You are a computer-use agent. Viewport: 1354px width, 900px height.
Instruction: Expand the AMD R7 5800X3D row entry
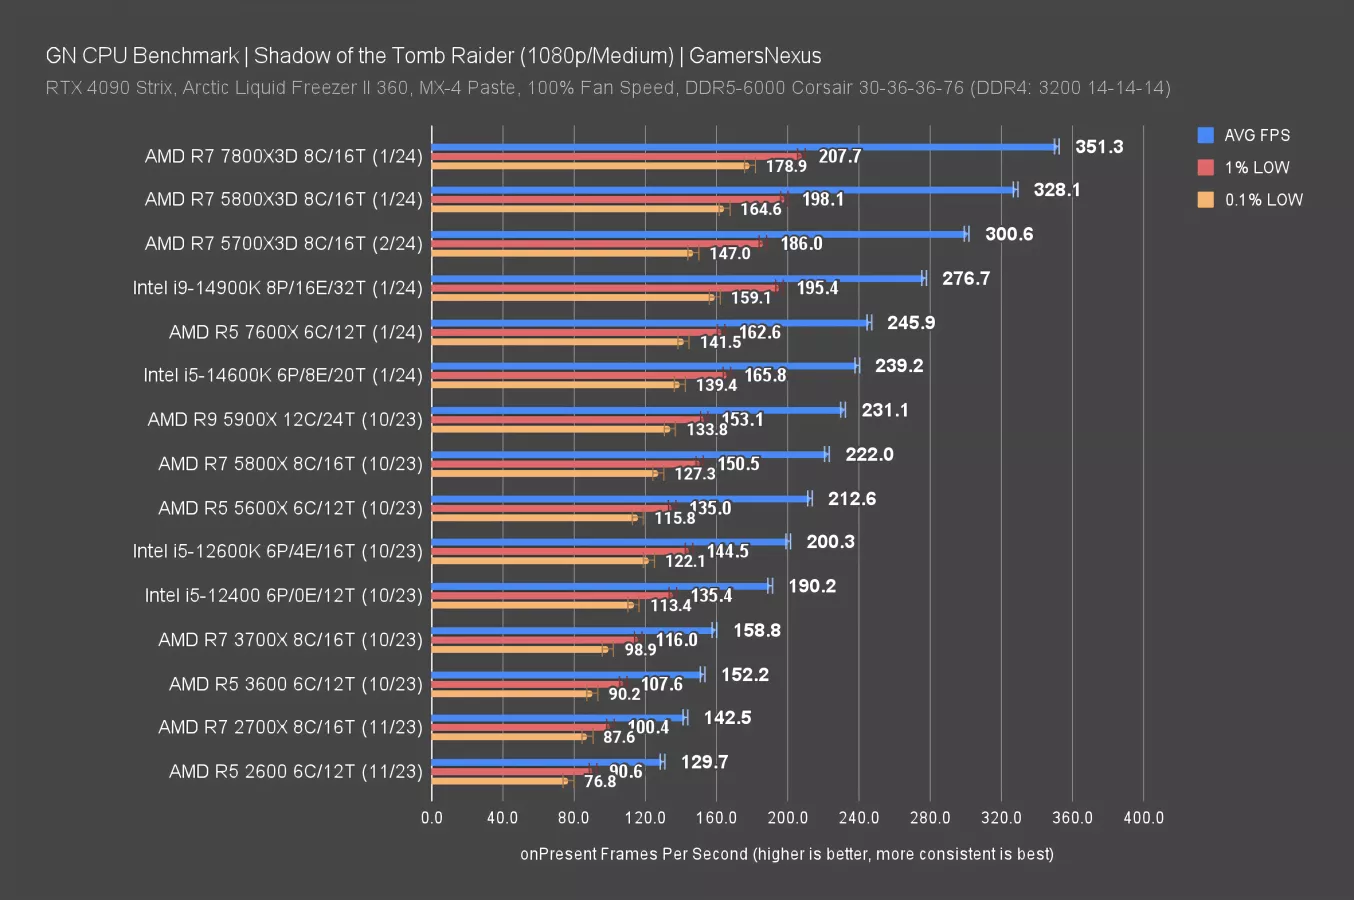coord(284,199)
